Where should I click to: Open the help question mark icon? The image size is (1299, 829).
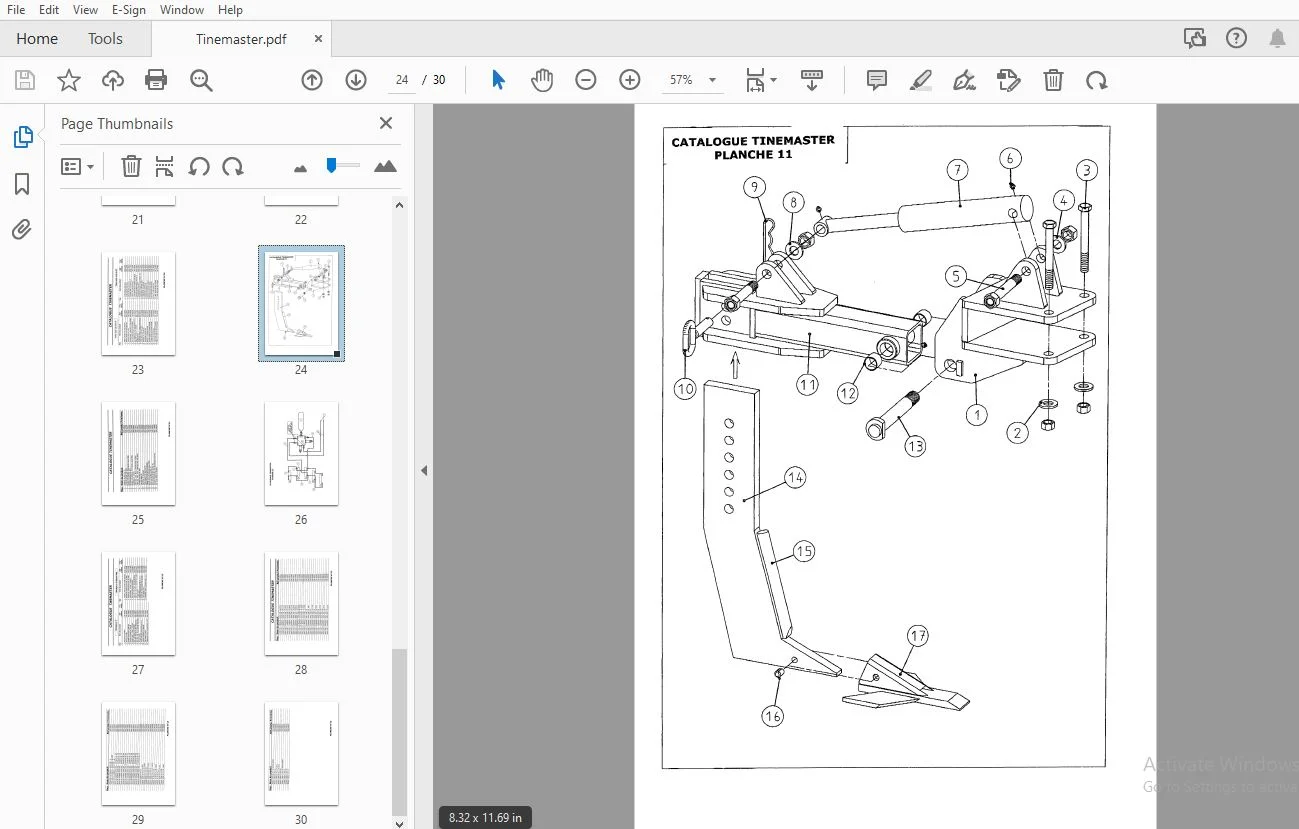pos(1236,39)
